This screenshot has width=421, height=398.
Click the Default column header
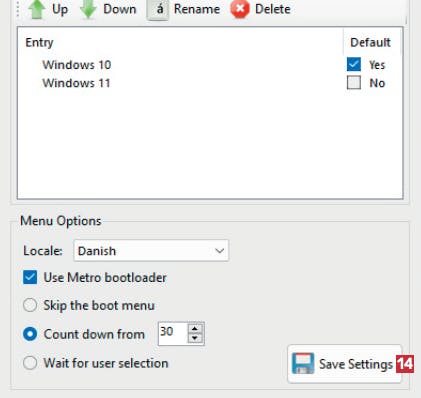(372, 42)
